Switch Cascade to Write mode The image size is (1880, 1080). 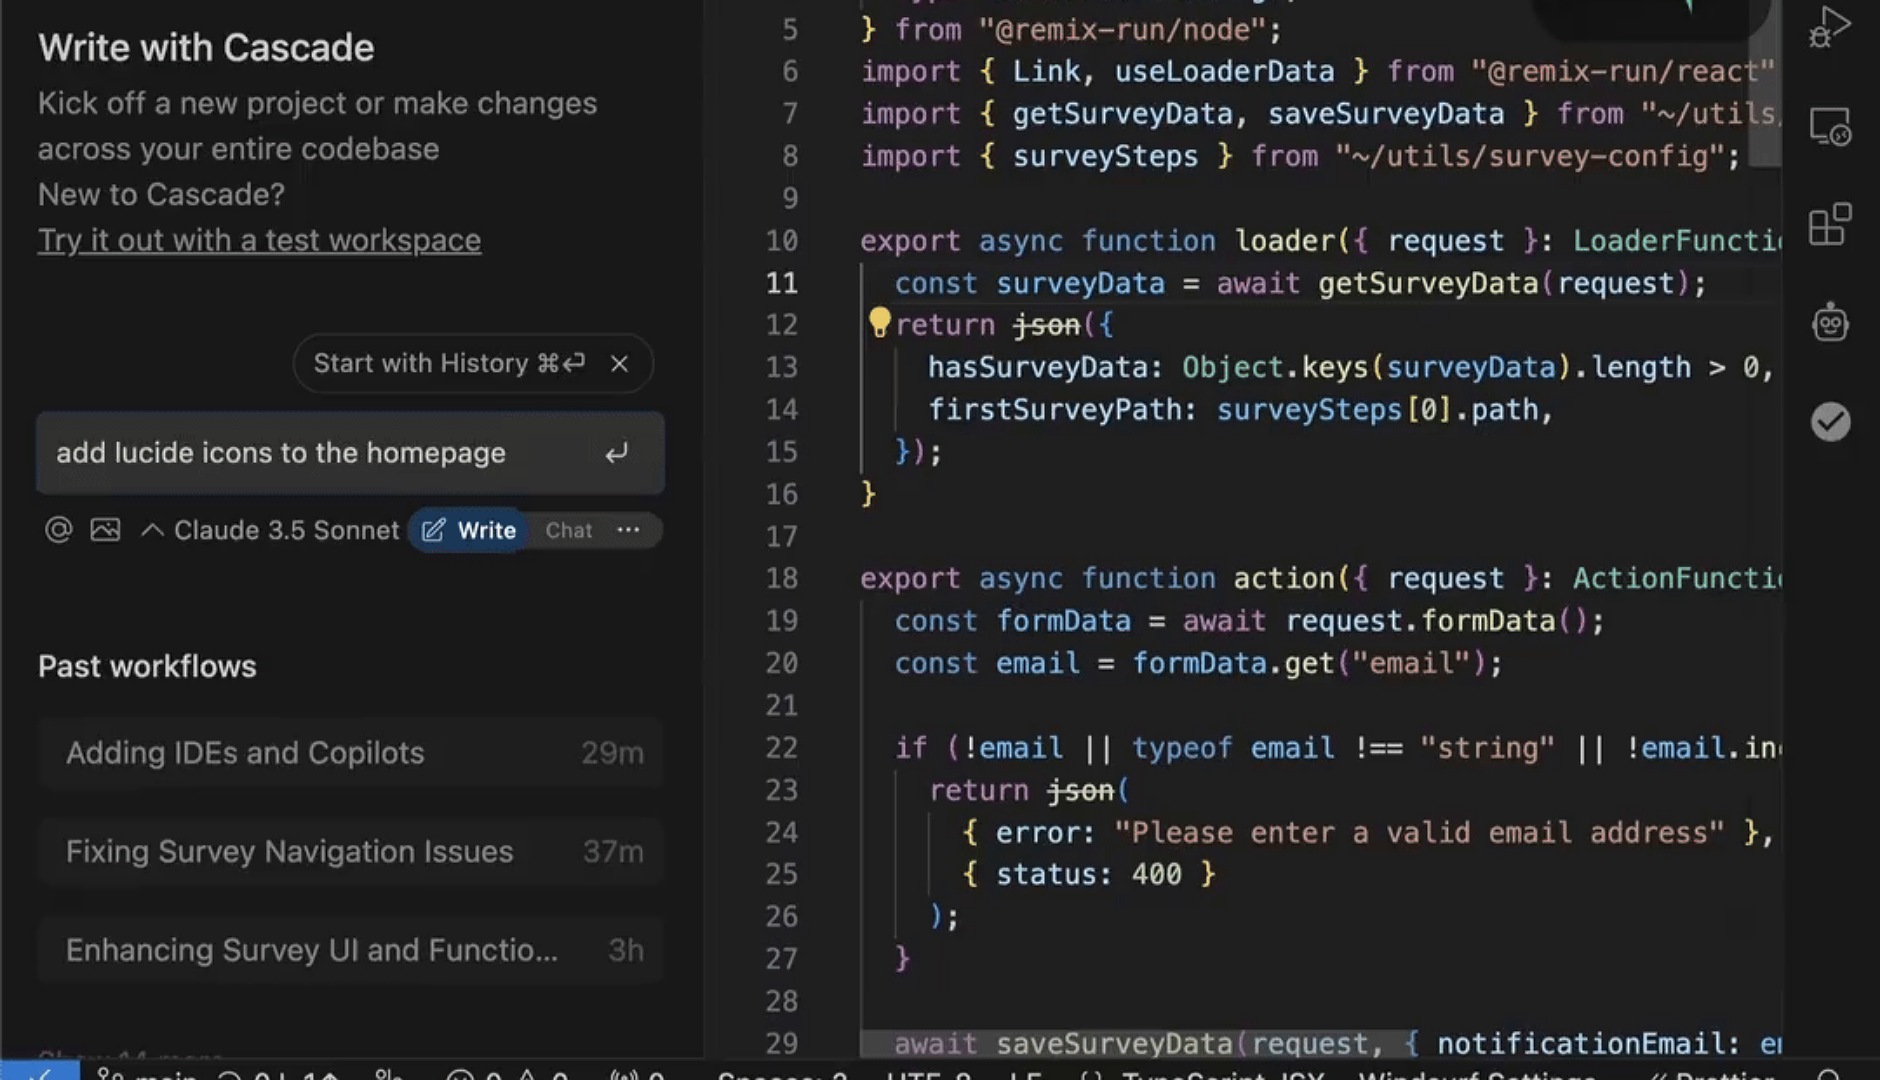(469, 530)
